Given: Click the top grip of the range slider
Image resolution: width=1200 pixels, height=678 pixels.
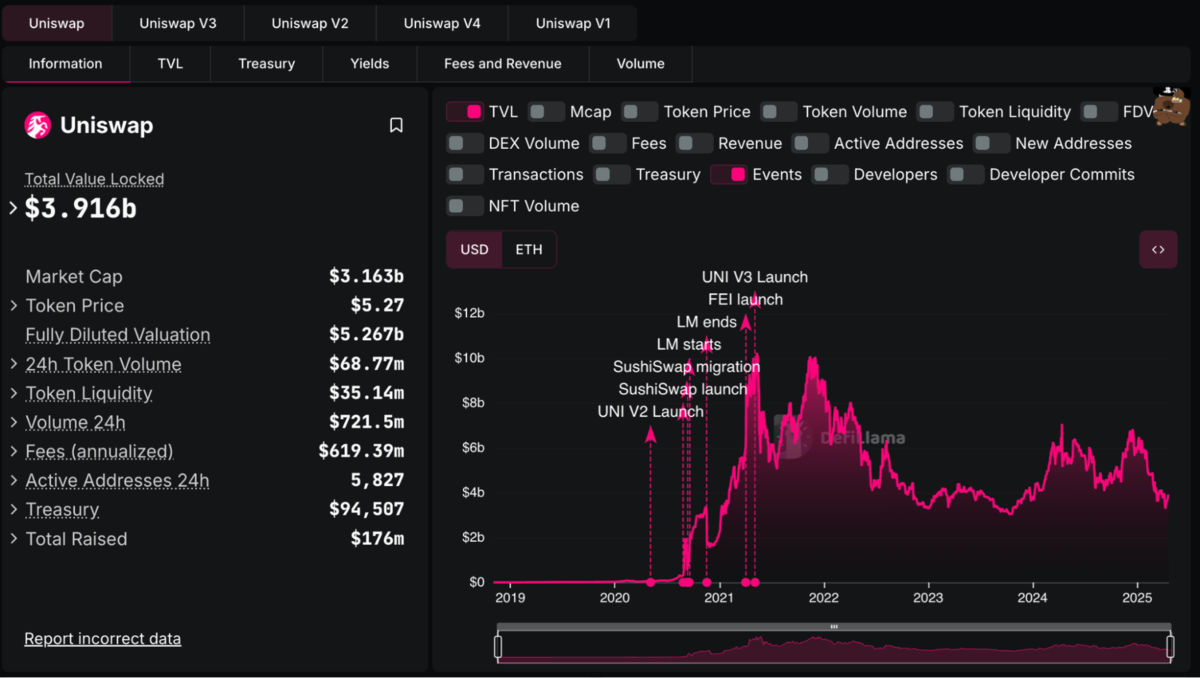Looking at the screenshot, I should point(834,627).
